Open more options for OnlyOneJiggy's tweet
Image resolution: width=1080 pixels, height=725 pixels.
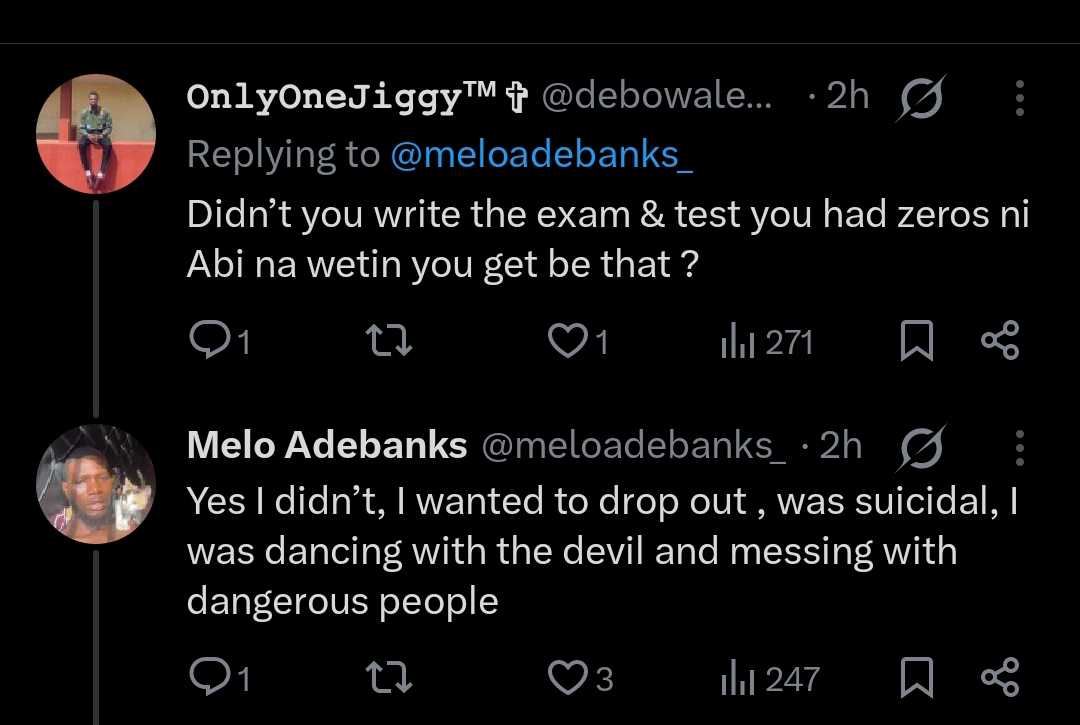coord(1019,98)
